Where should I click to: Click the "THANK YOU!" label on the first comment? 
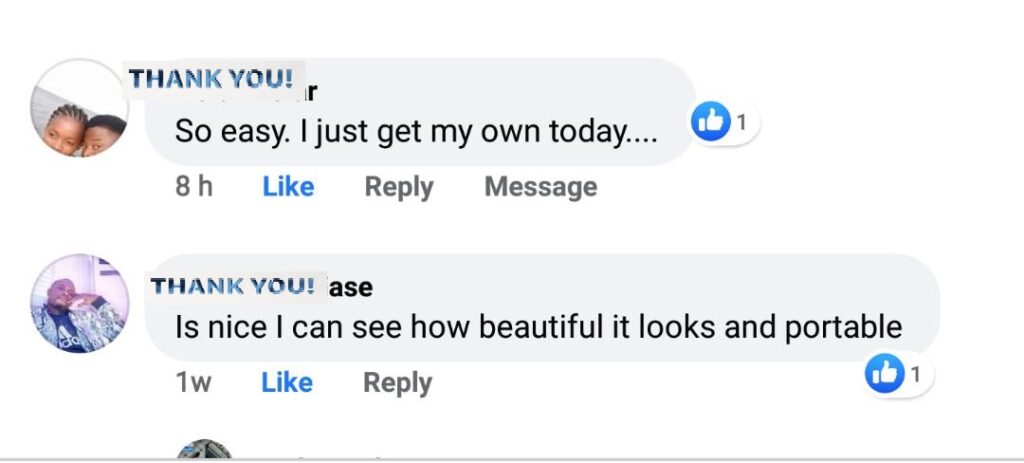(x=211, y=78)
